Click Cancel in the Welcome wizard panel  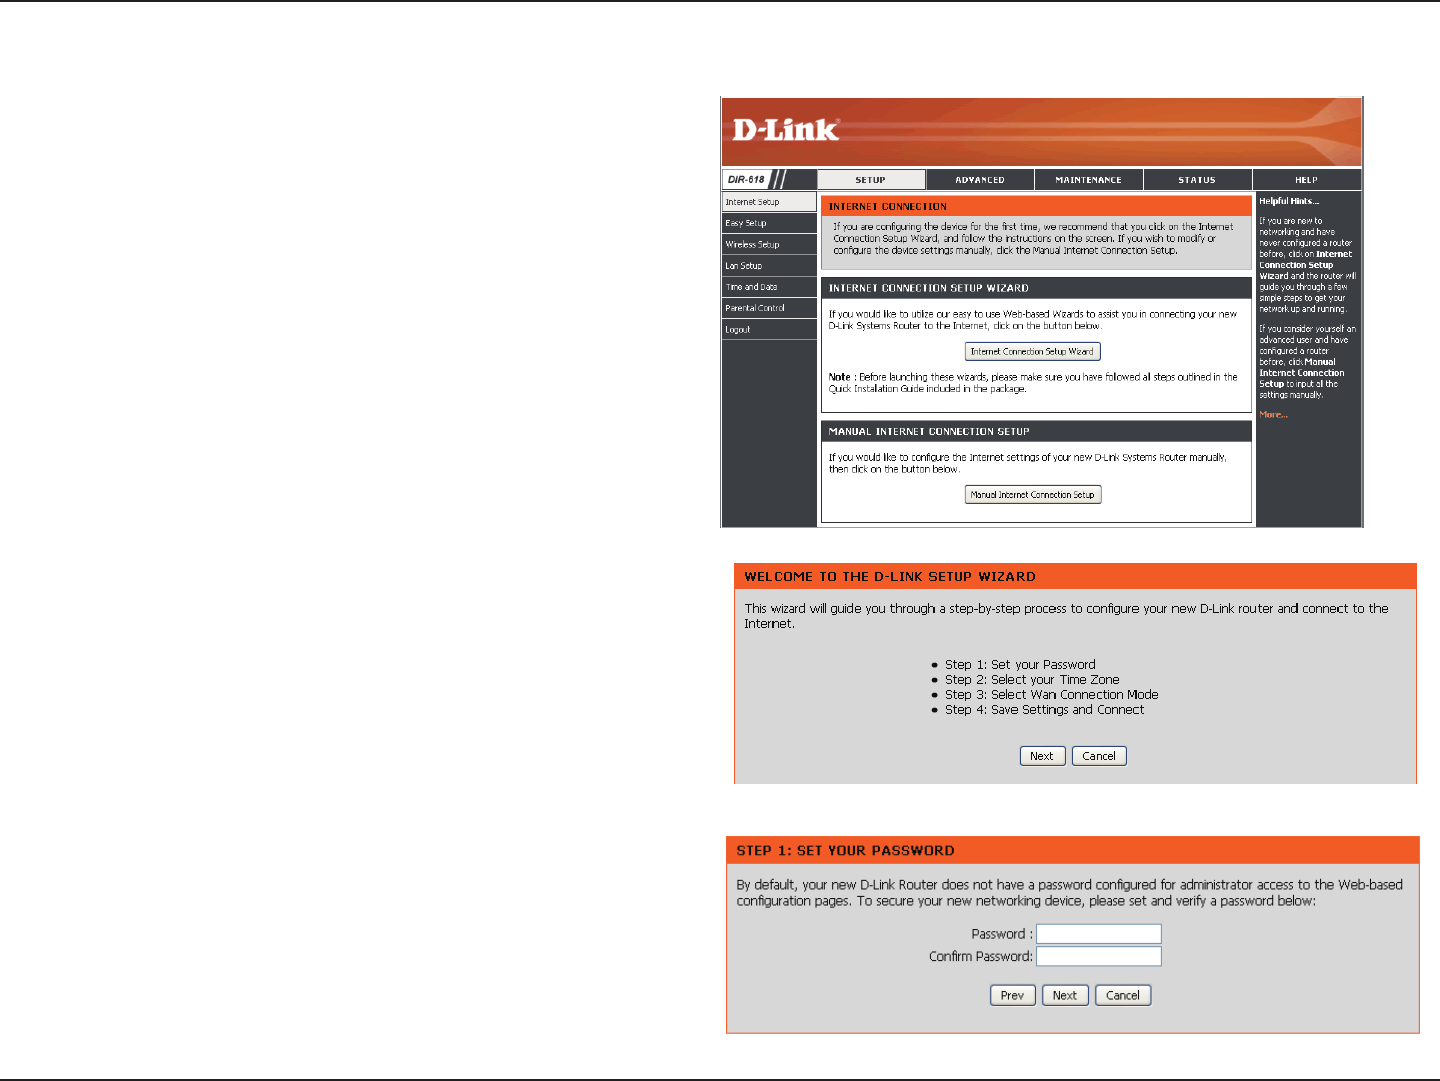[x=1099, y=756]
